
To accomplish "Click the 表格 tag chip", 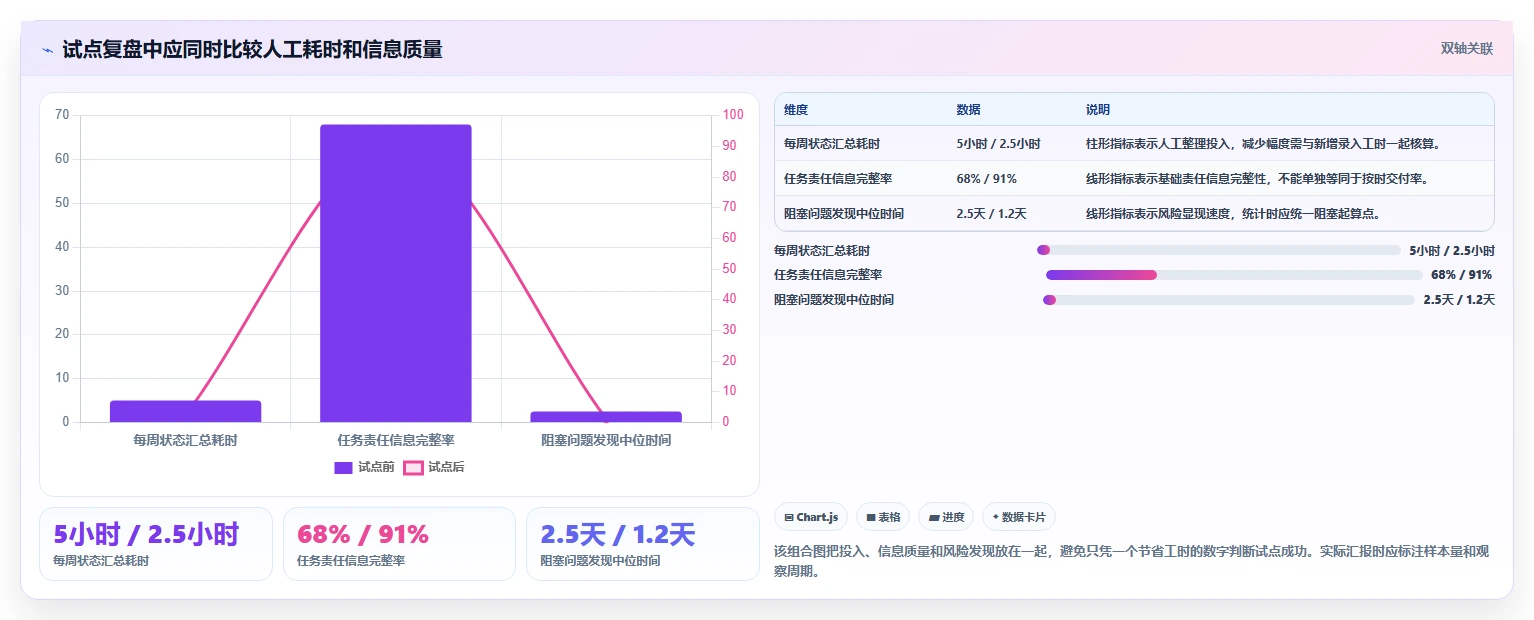I will (883, 517).
